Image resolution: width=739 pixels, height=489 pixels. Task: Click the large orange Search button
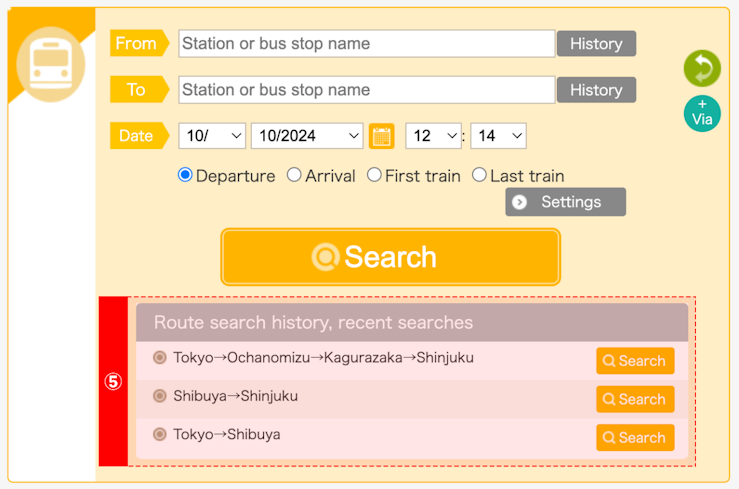[x=390, y=257]
